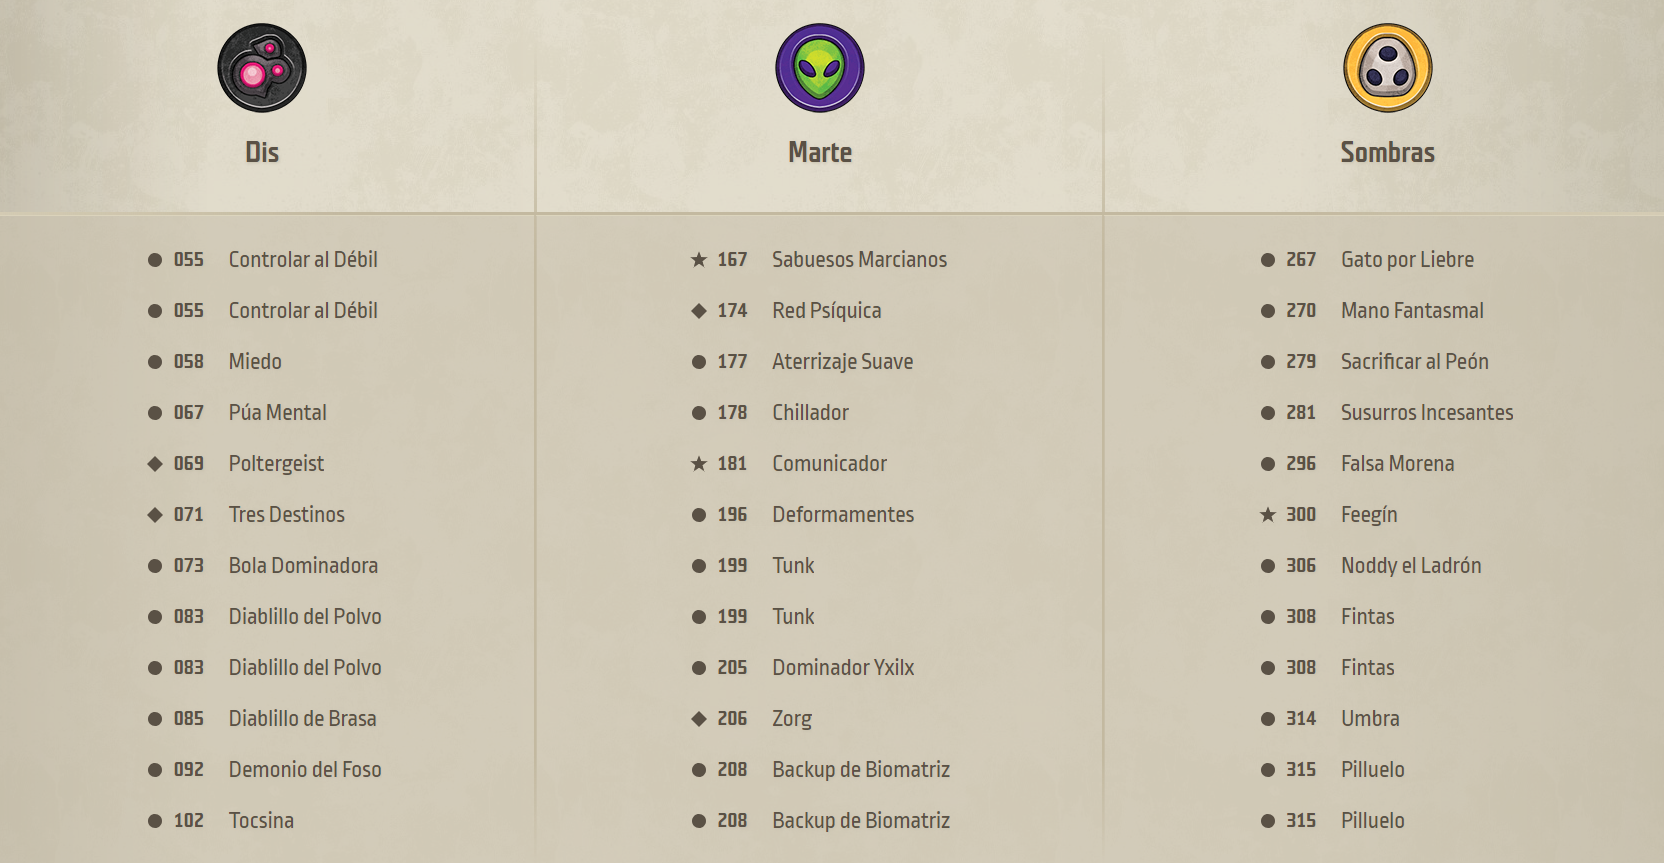This screenshot has width=1664, height=863.
Task: Open the Falsa Morena card
Action: (x=1397, y=463)
